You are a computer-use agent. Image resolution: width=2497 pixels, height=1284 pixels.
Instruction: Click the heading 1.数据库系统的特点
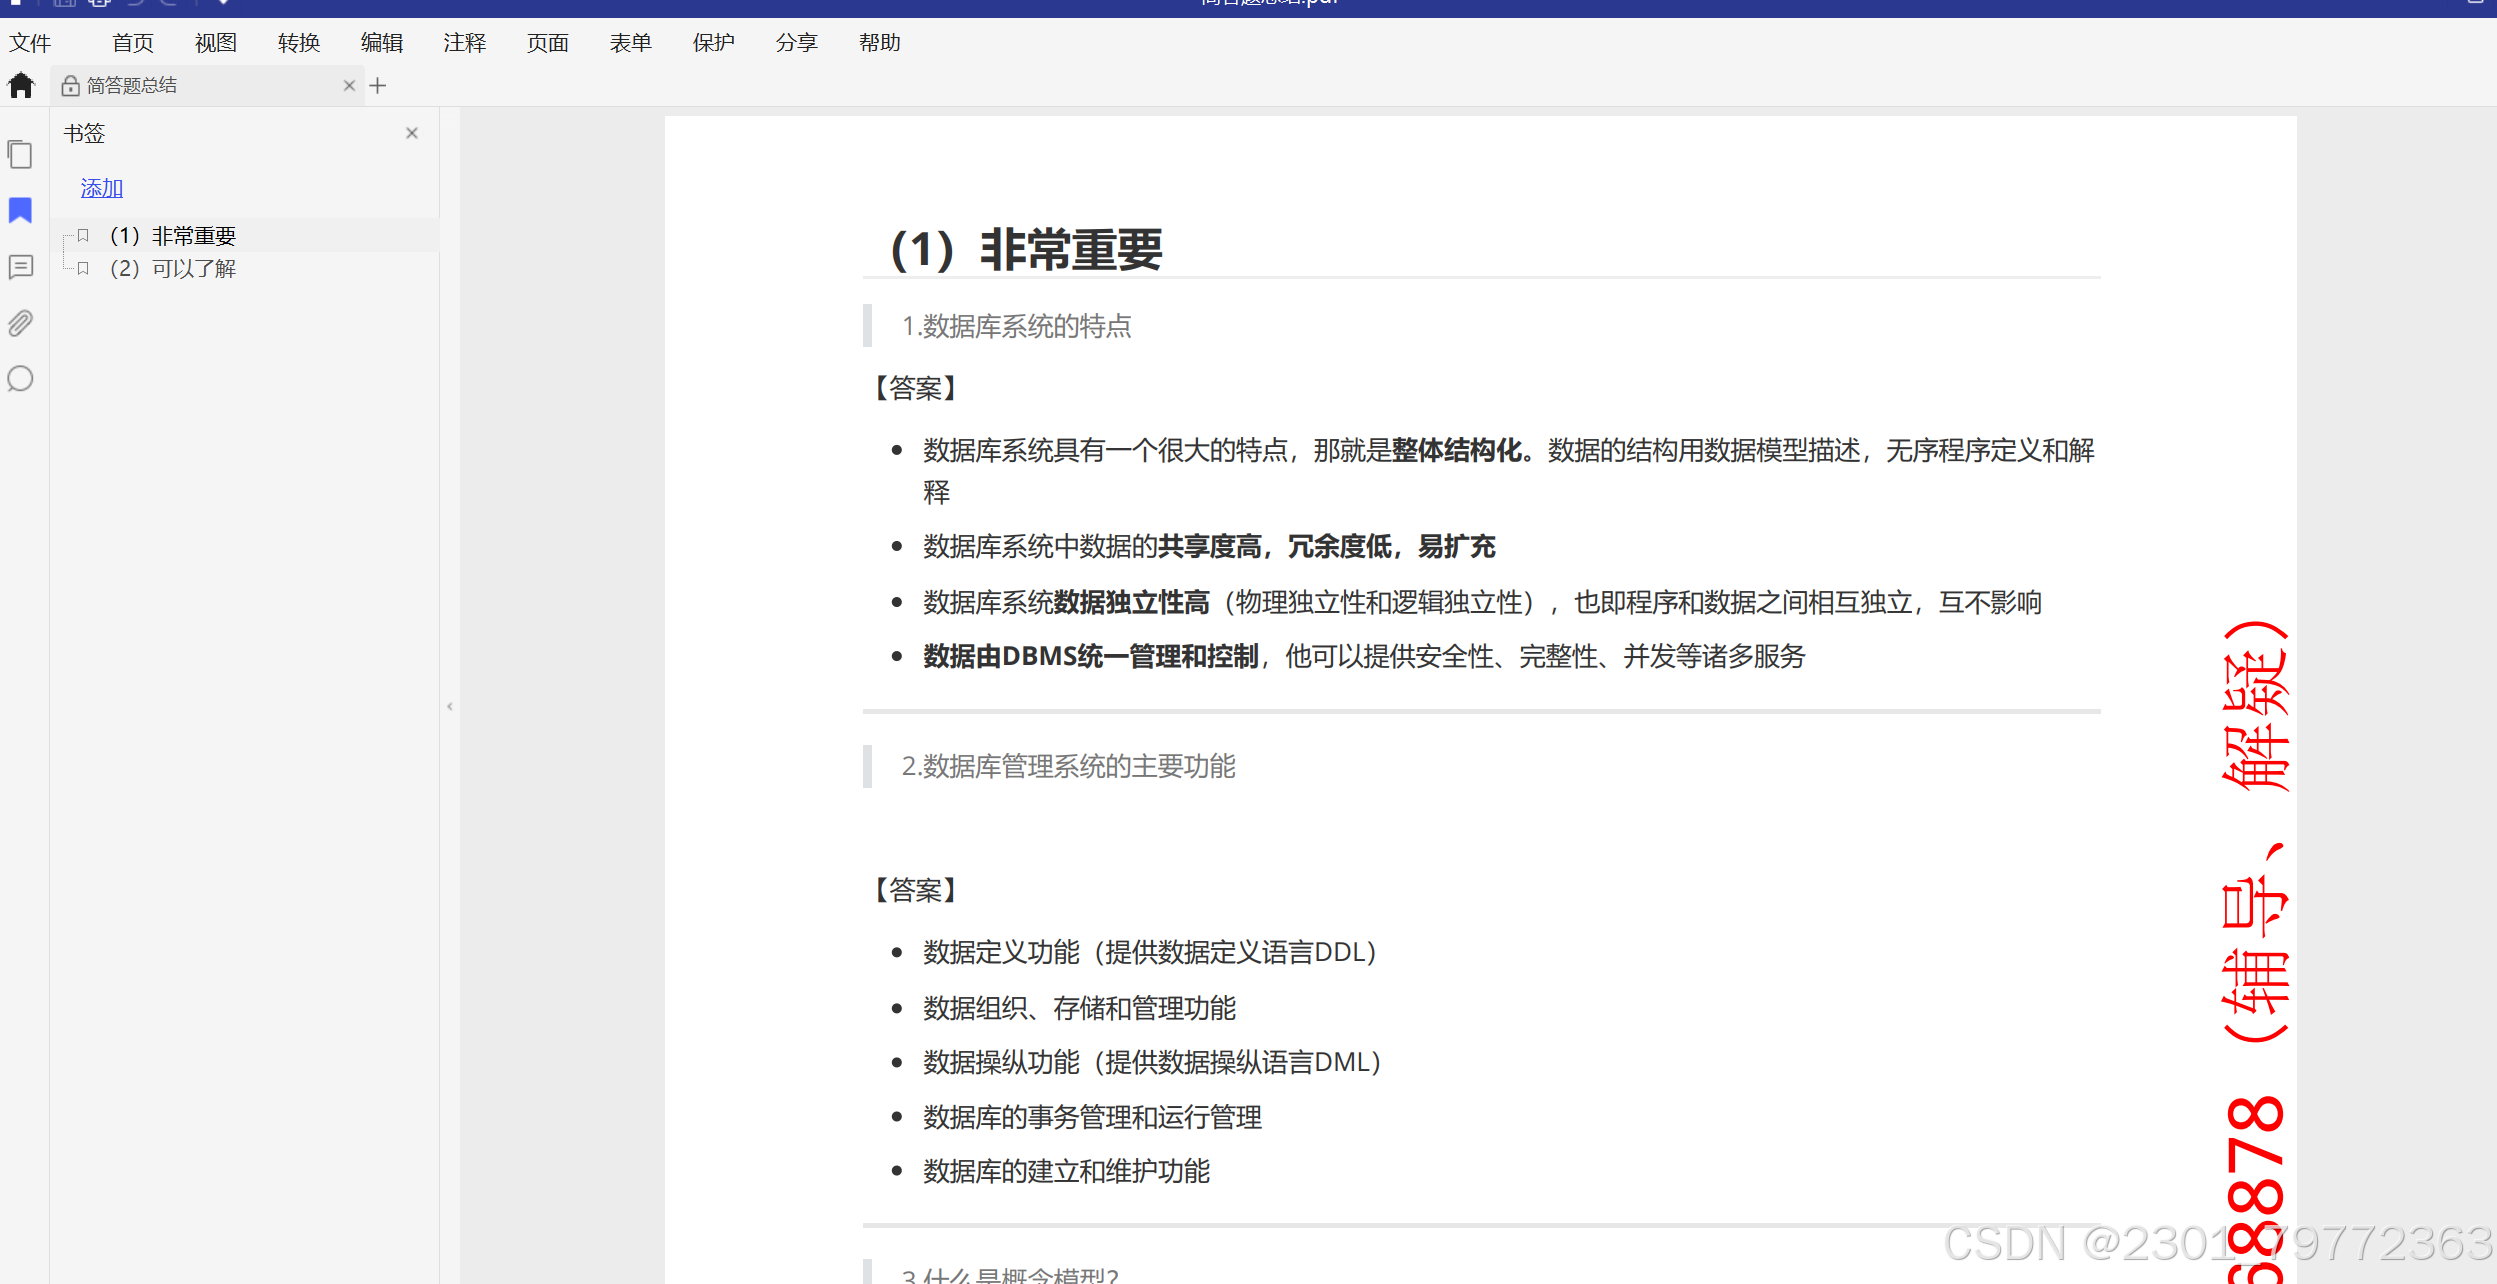pyautogui.click(x=1016, y=326)
